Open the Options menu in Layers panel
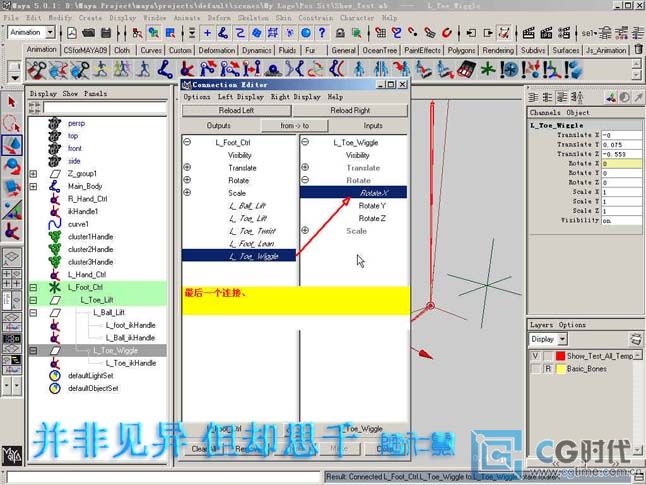Image resolution: width=646 pixels, height=485 pixels. [572, 325]
